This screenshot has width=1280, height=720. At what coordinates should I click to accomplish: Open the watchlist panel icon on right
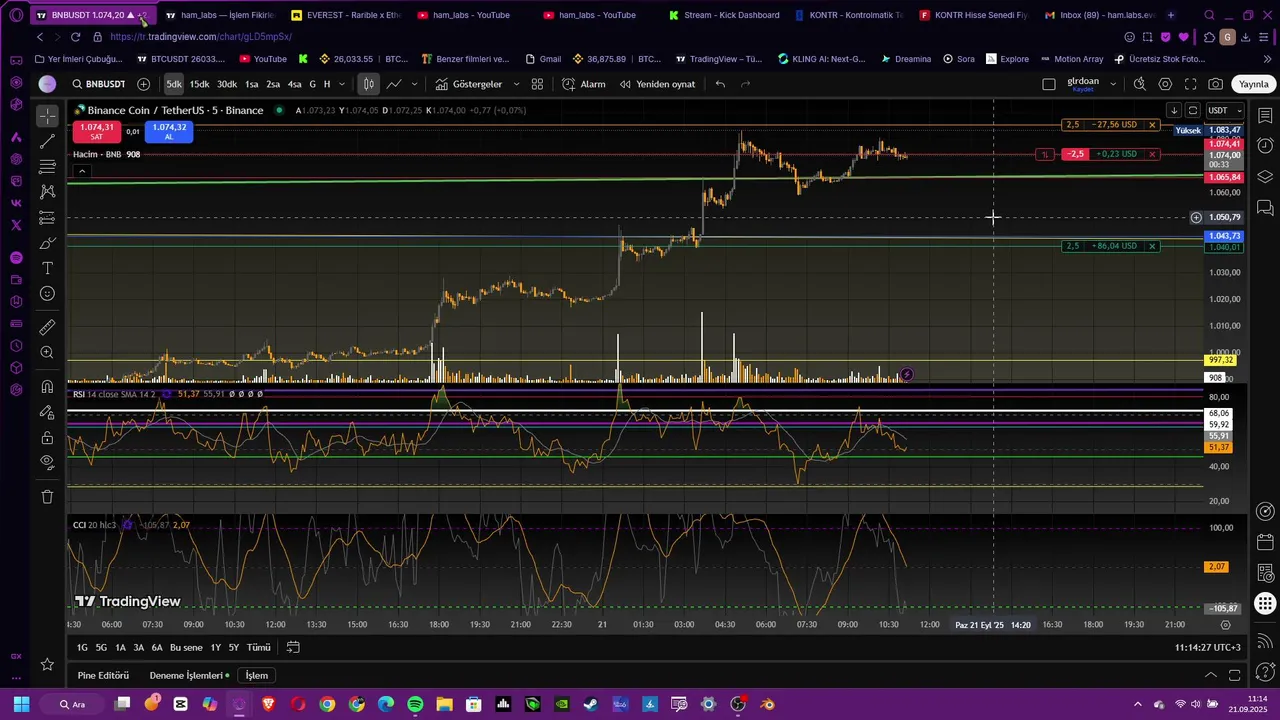1265,116
